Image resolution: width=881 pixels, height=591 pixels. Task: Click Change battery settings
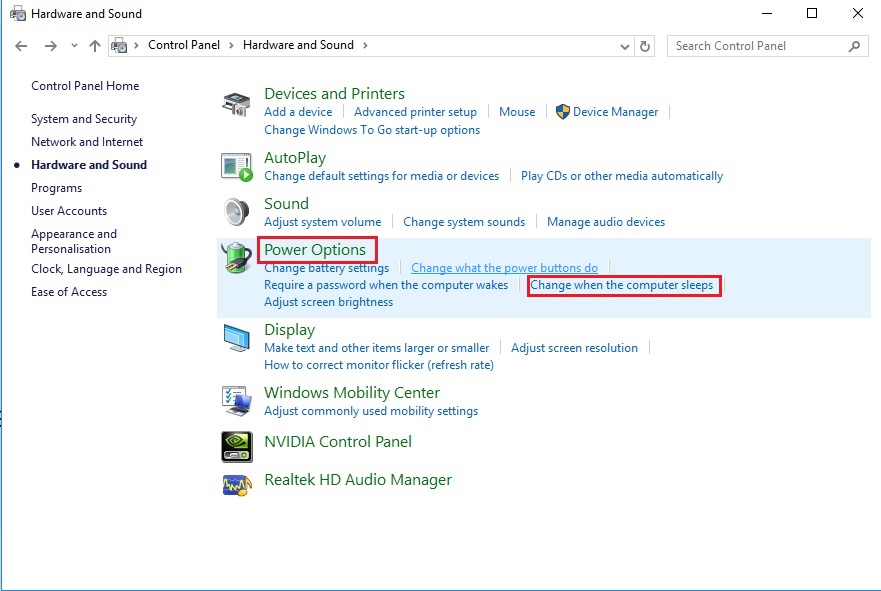[326, 268]
